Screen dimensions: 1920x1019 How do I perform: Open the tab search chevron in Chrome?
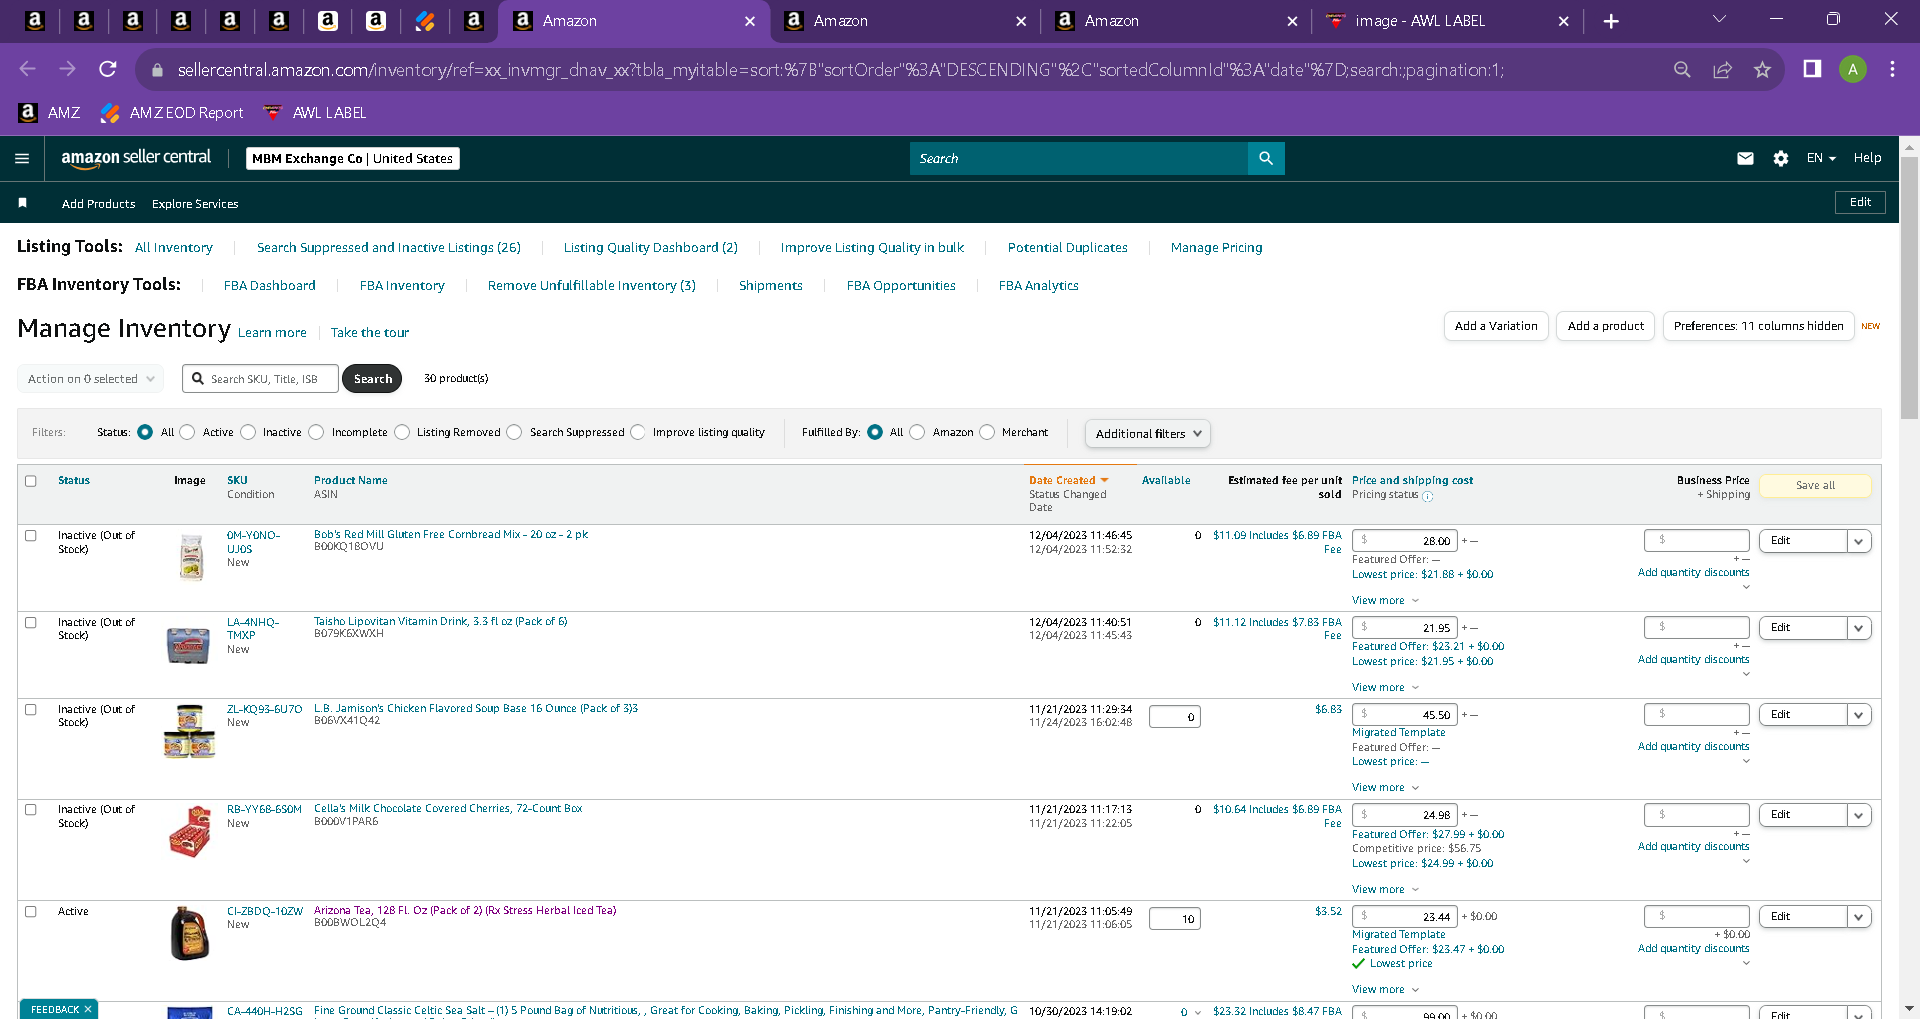tap(1719, 19)
